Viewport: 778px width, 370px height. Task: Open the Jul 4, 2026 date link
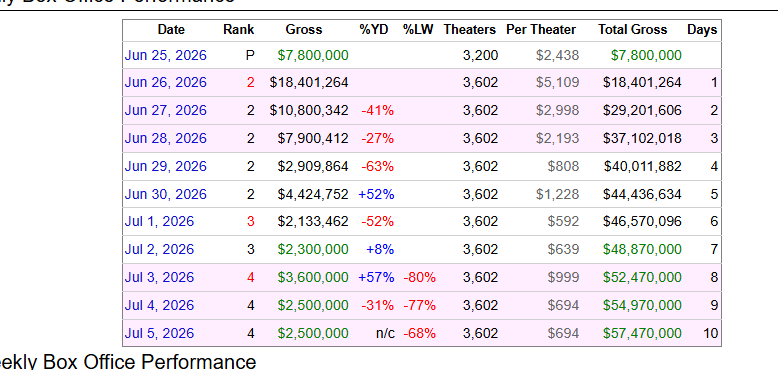(x=159, y=305)
